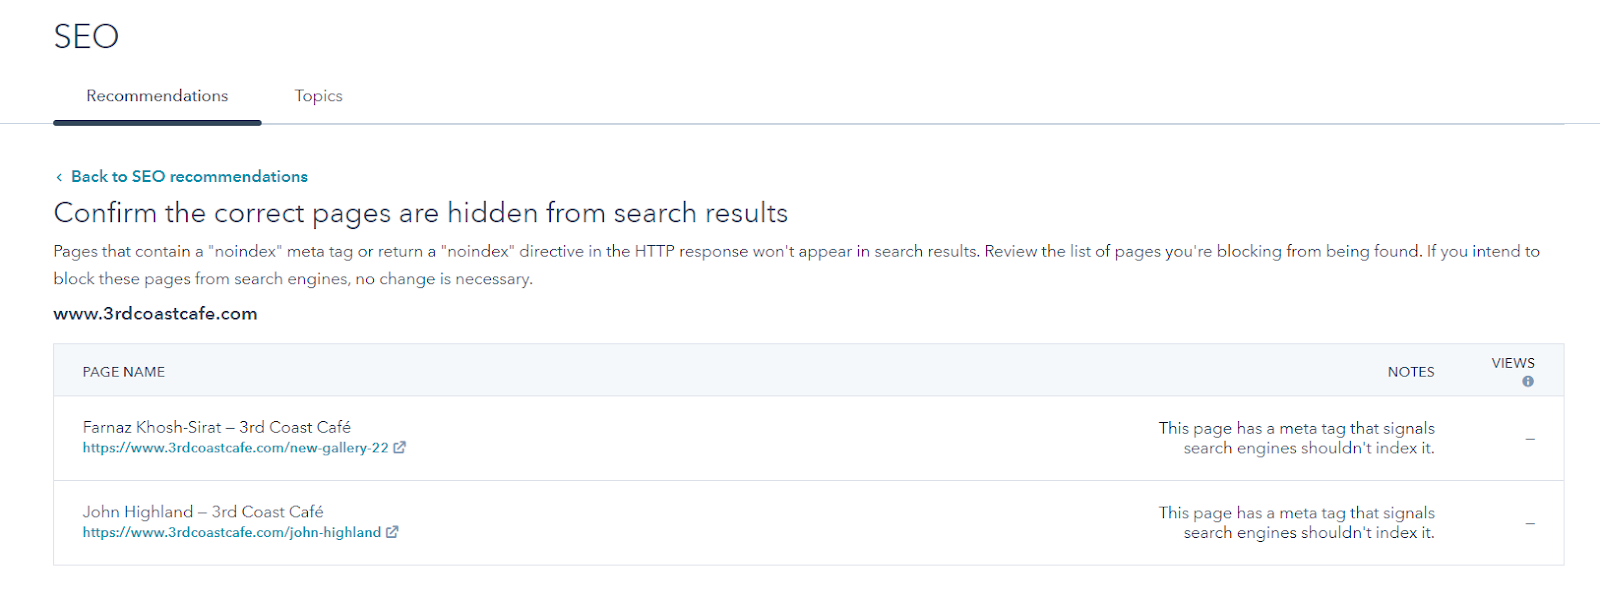Open external link icon for new-gallery-22
Image resolution: width=1600 pixels, height=601 pixels.
point(400,448)
